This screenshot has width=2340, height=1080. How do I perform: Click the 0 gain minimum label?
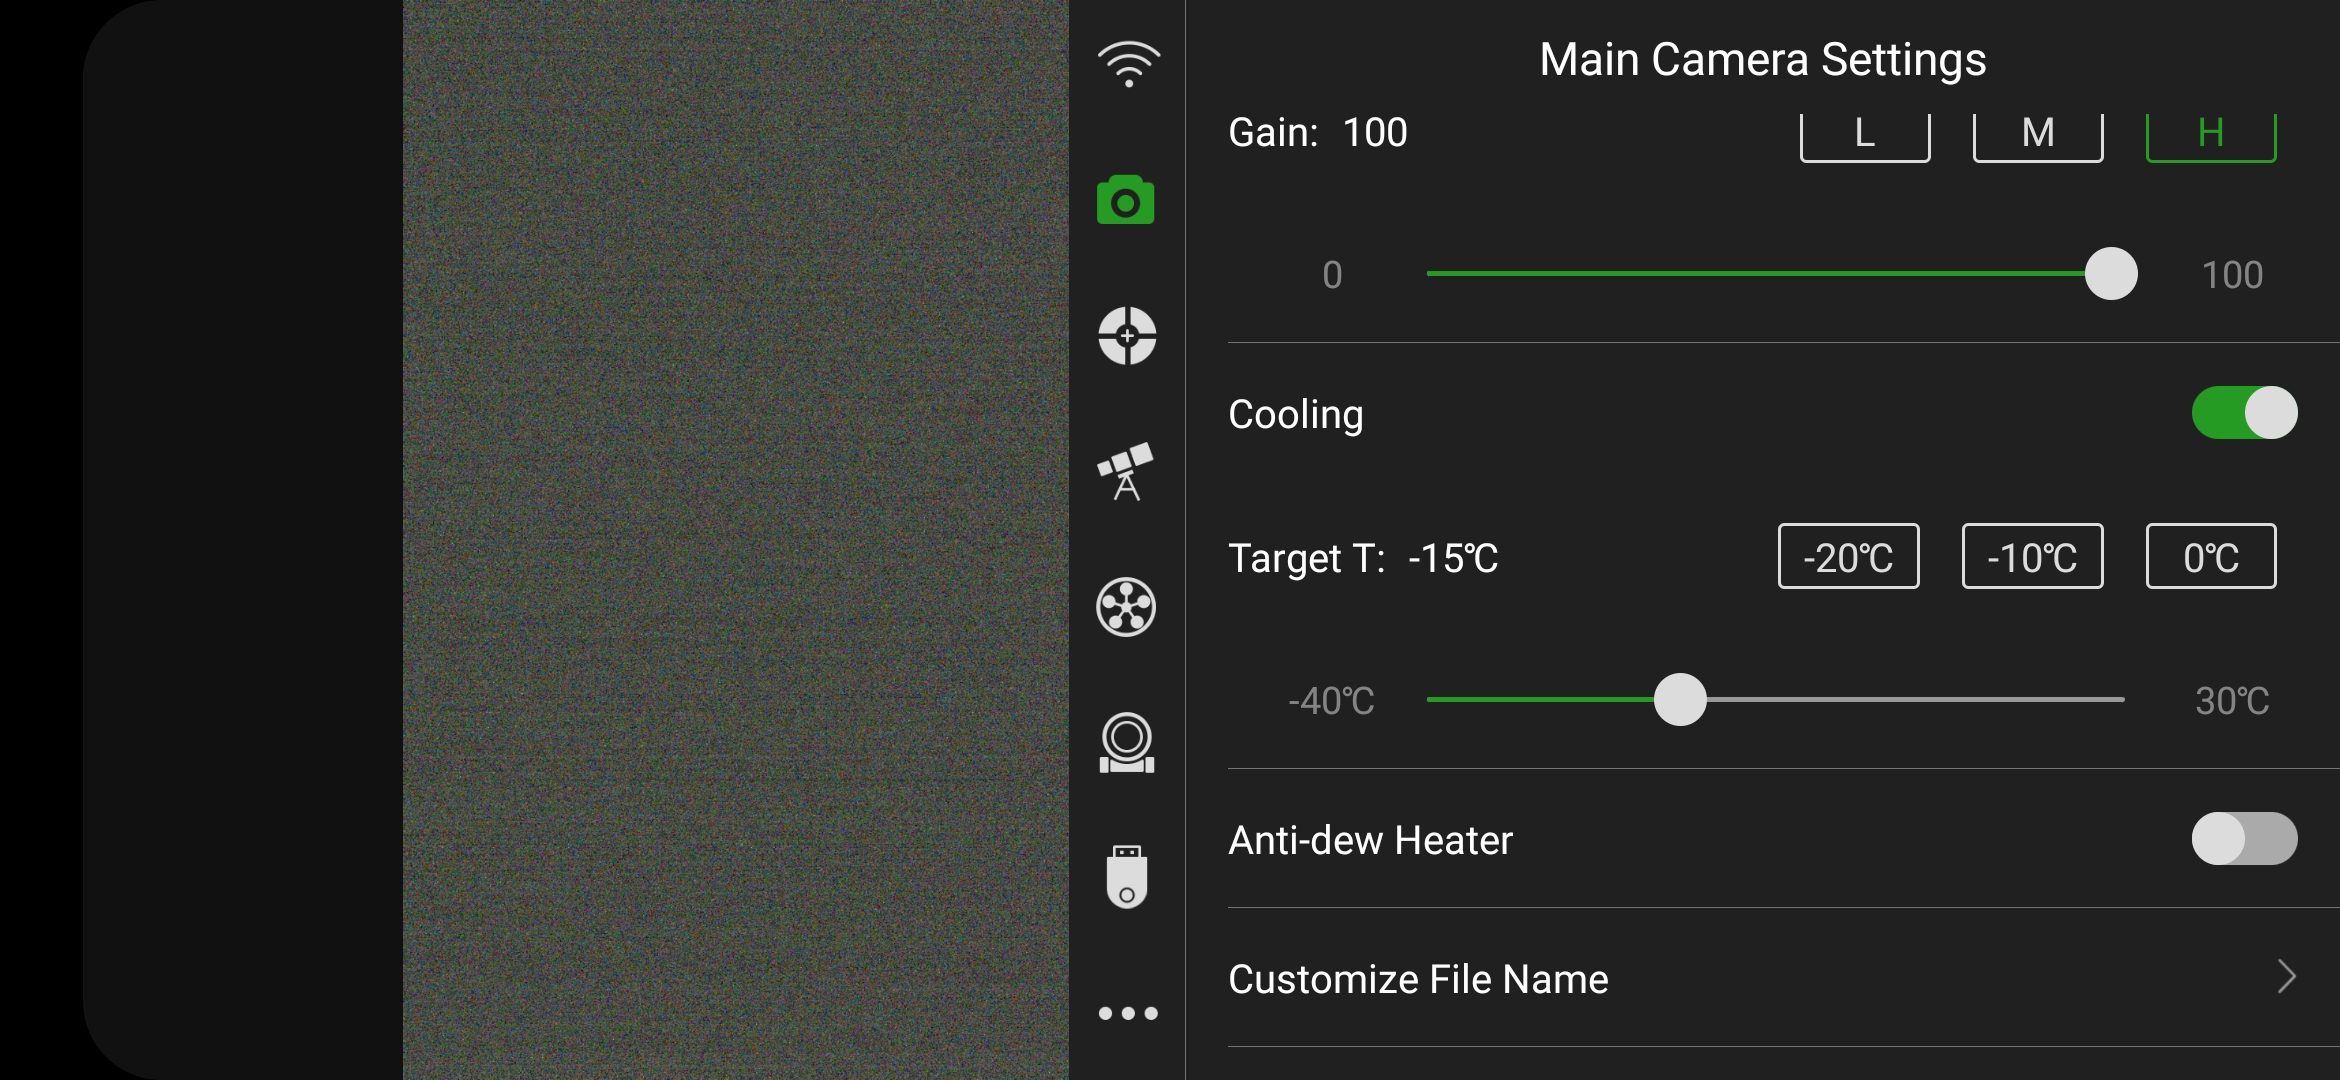click(x=1332, y=275)
